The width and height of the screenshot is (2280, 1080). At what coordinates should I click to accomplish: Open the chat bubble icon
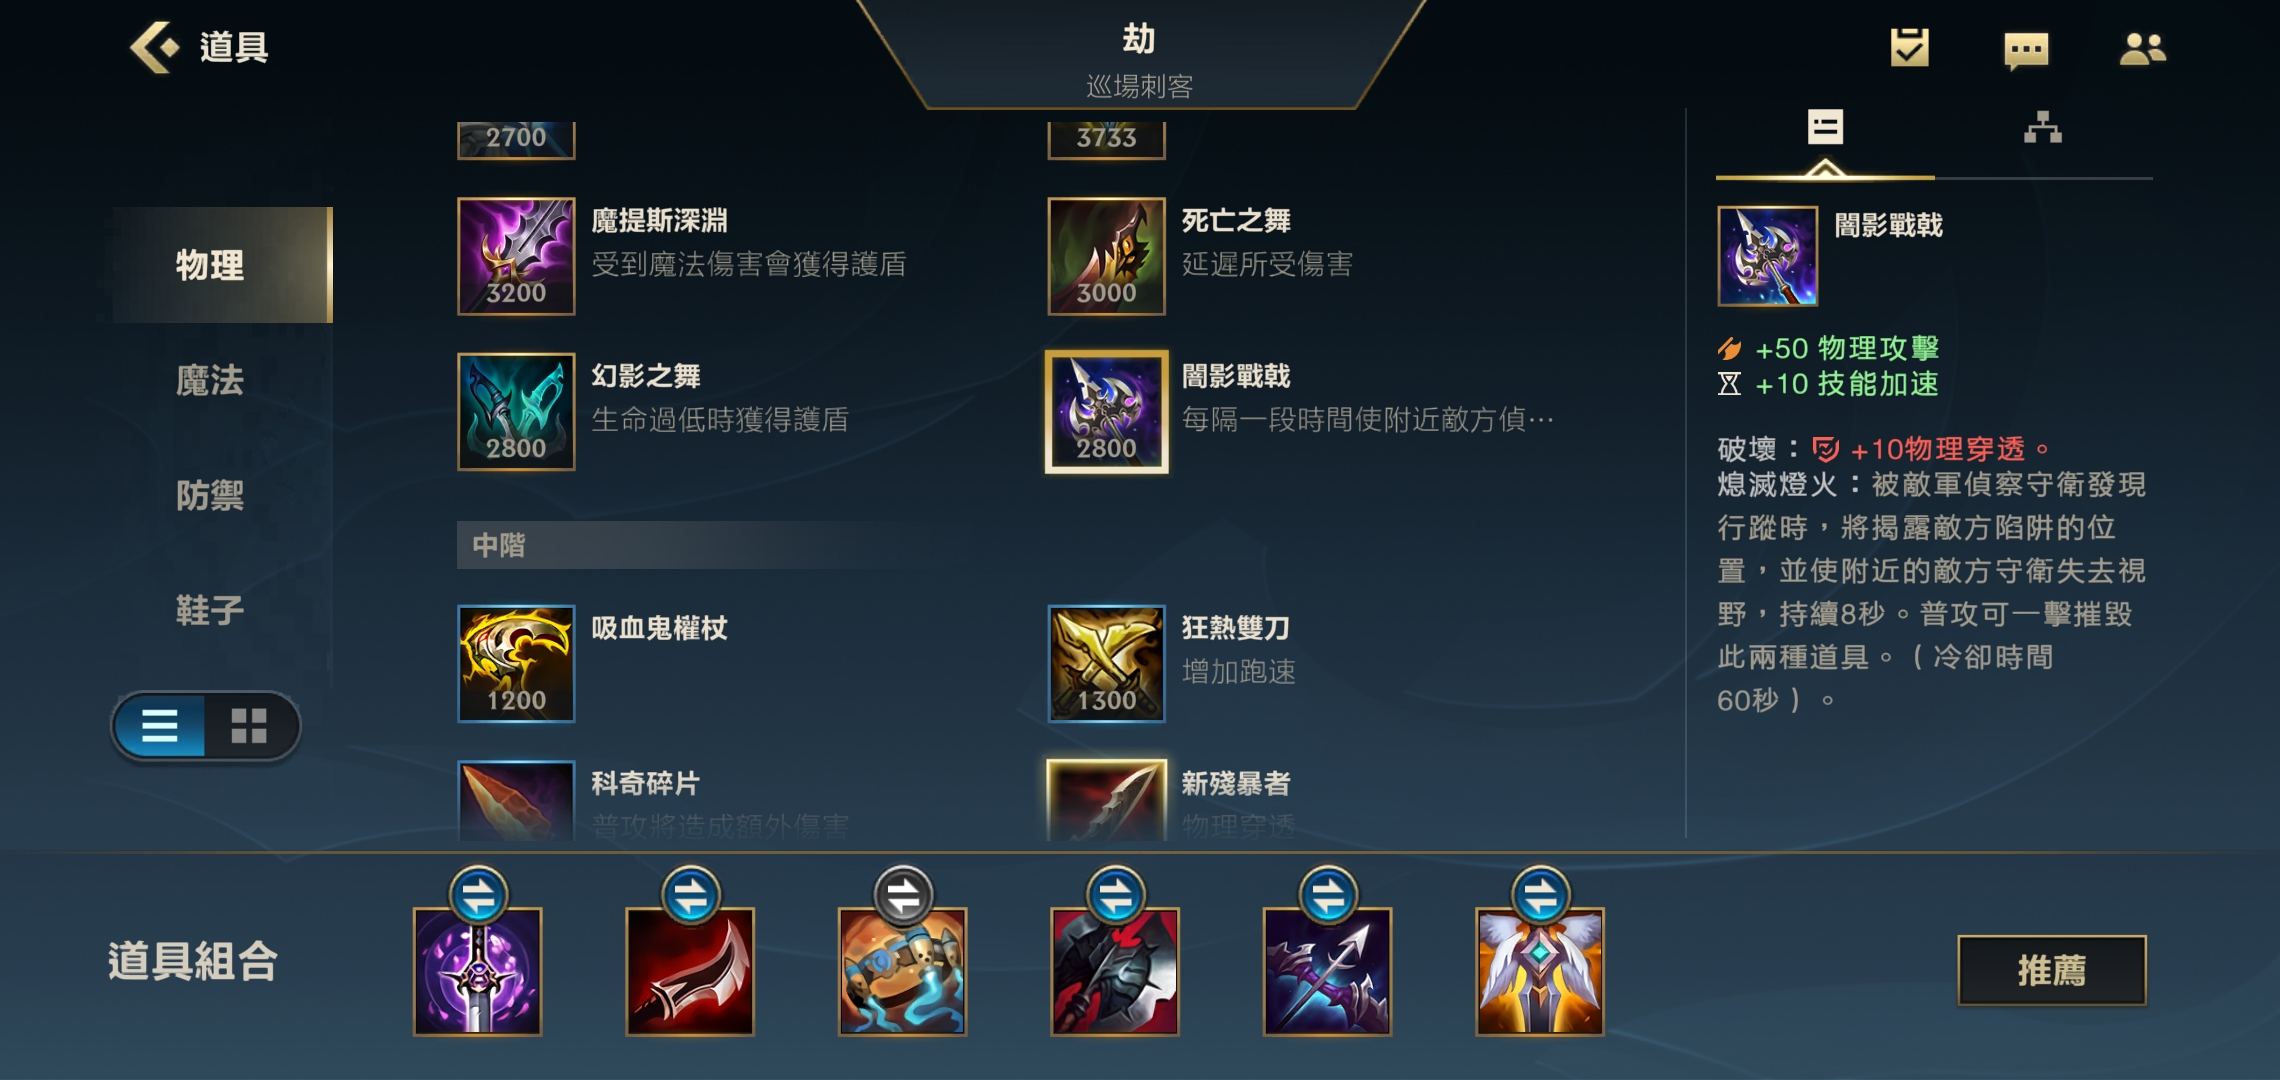[2026, 49]
